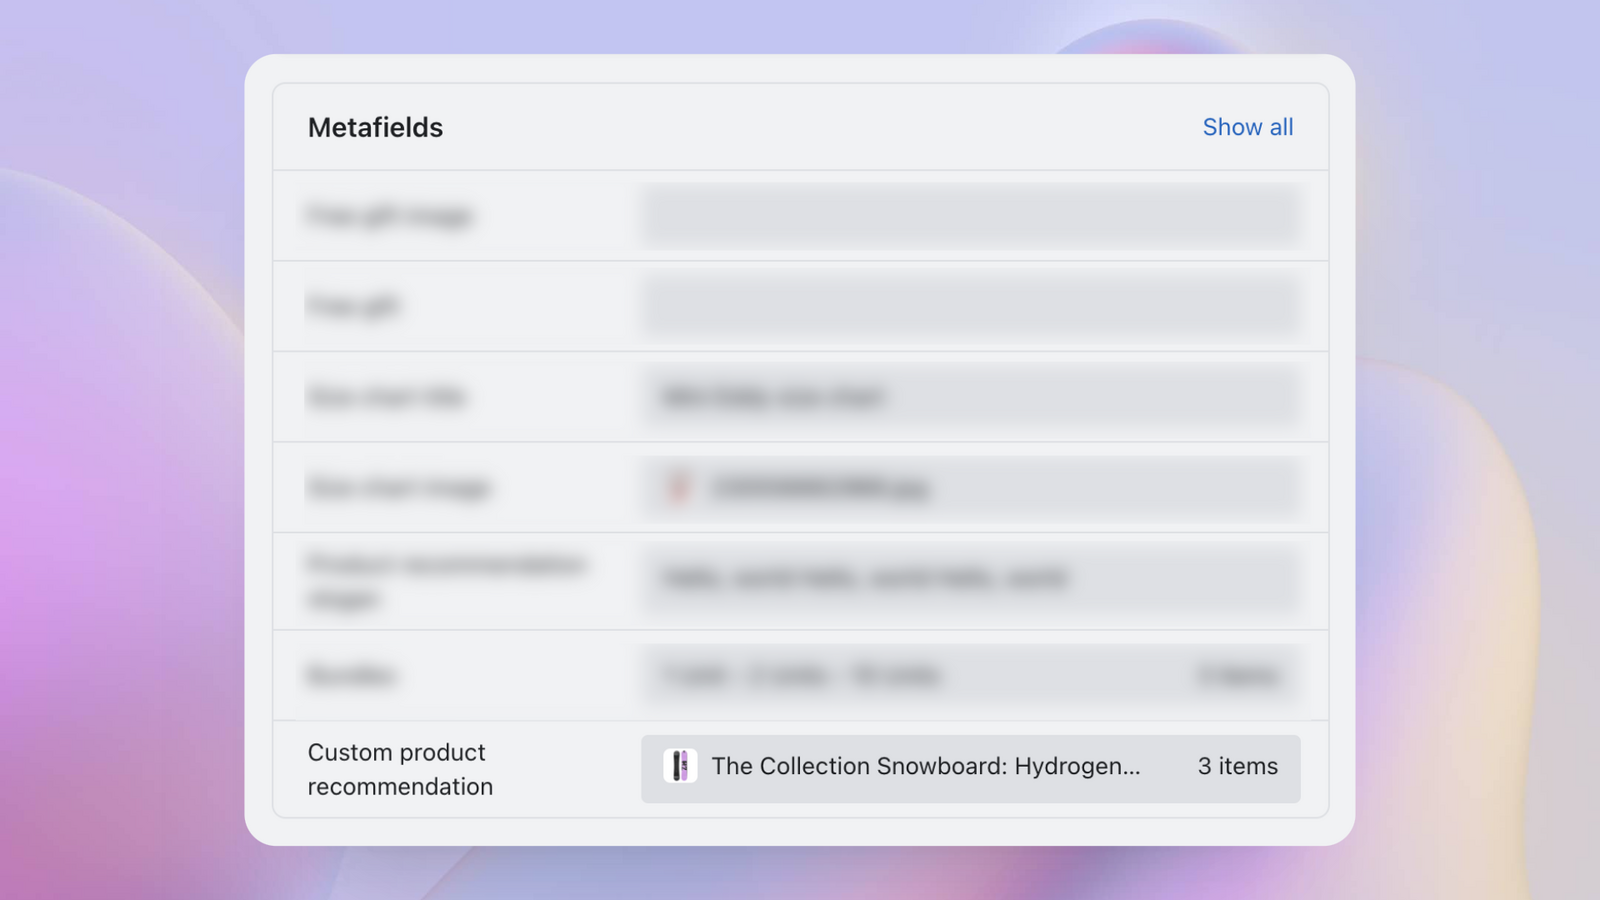This screenshot has height=900, width=1600.
Task: Click the 3 items count in Custom product recommendation
Action: pos(1237,767)
